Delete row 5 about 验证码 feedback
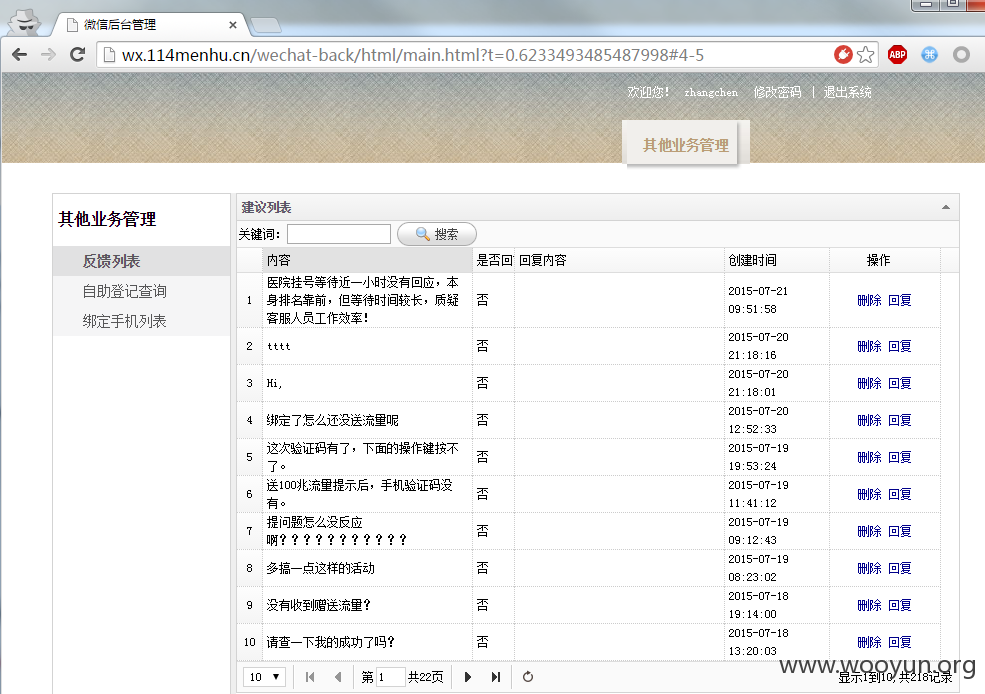The width and height of the screenshot is (985, 694). [x=869, y=457]
